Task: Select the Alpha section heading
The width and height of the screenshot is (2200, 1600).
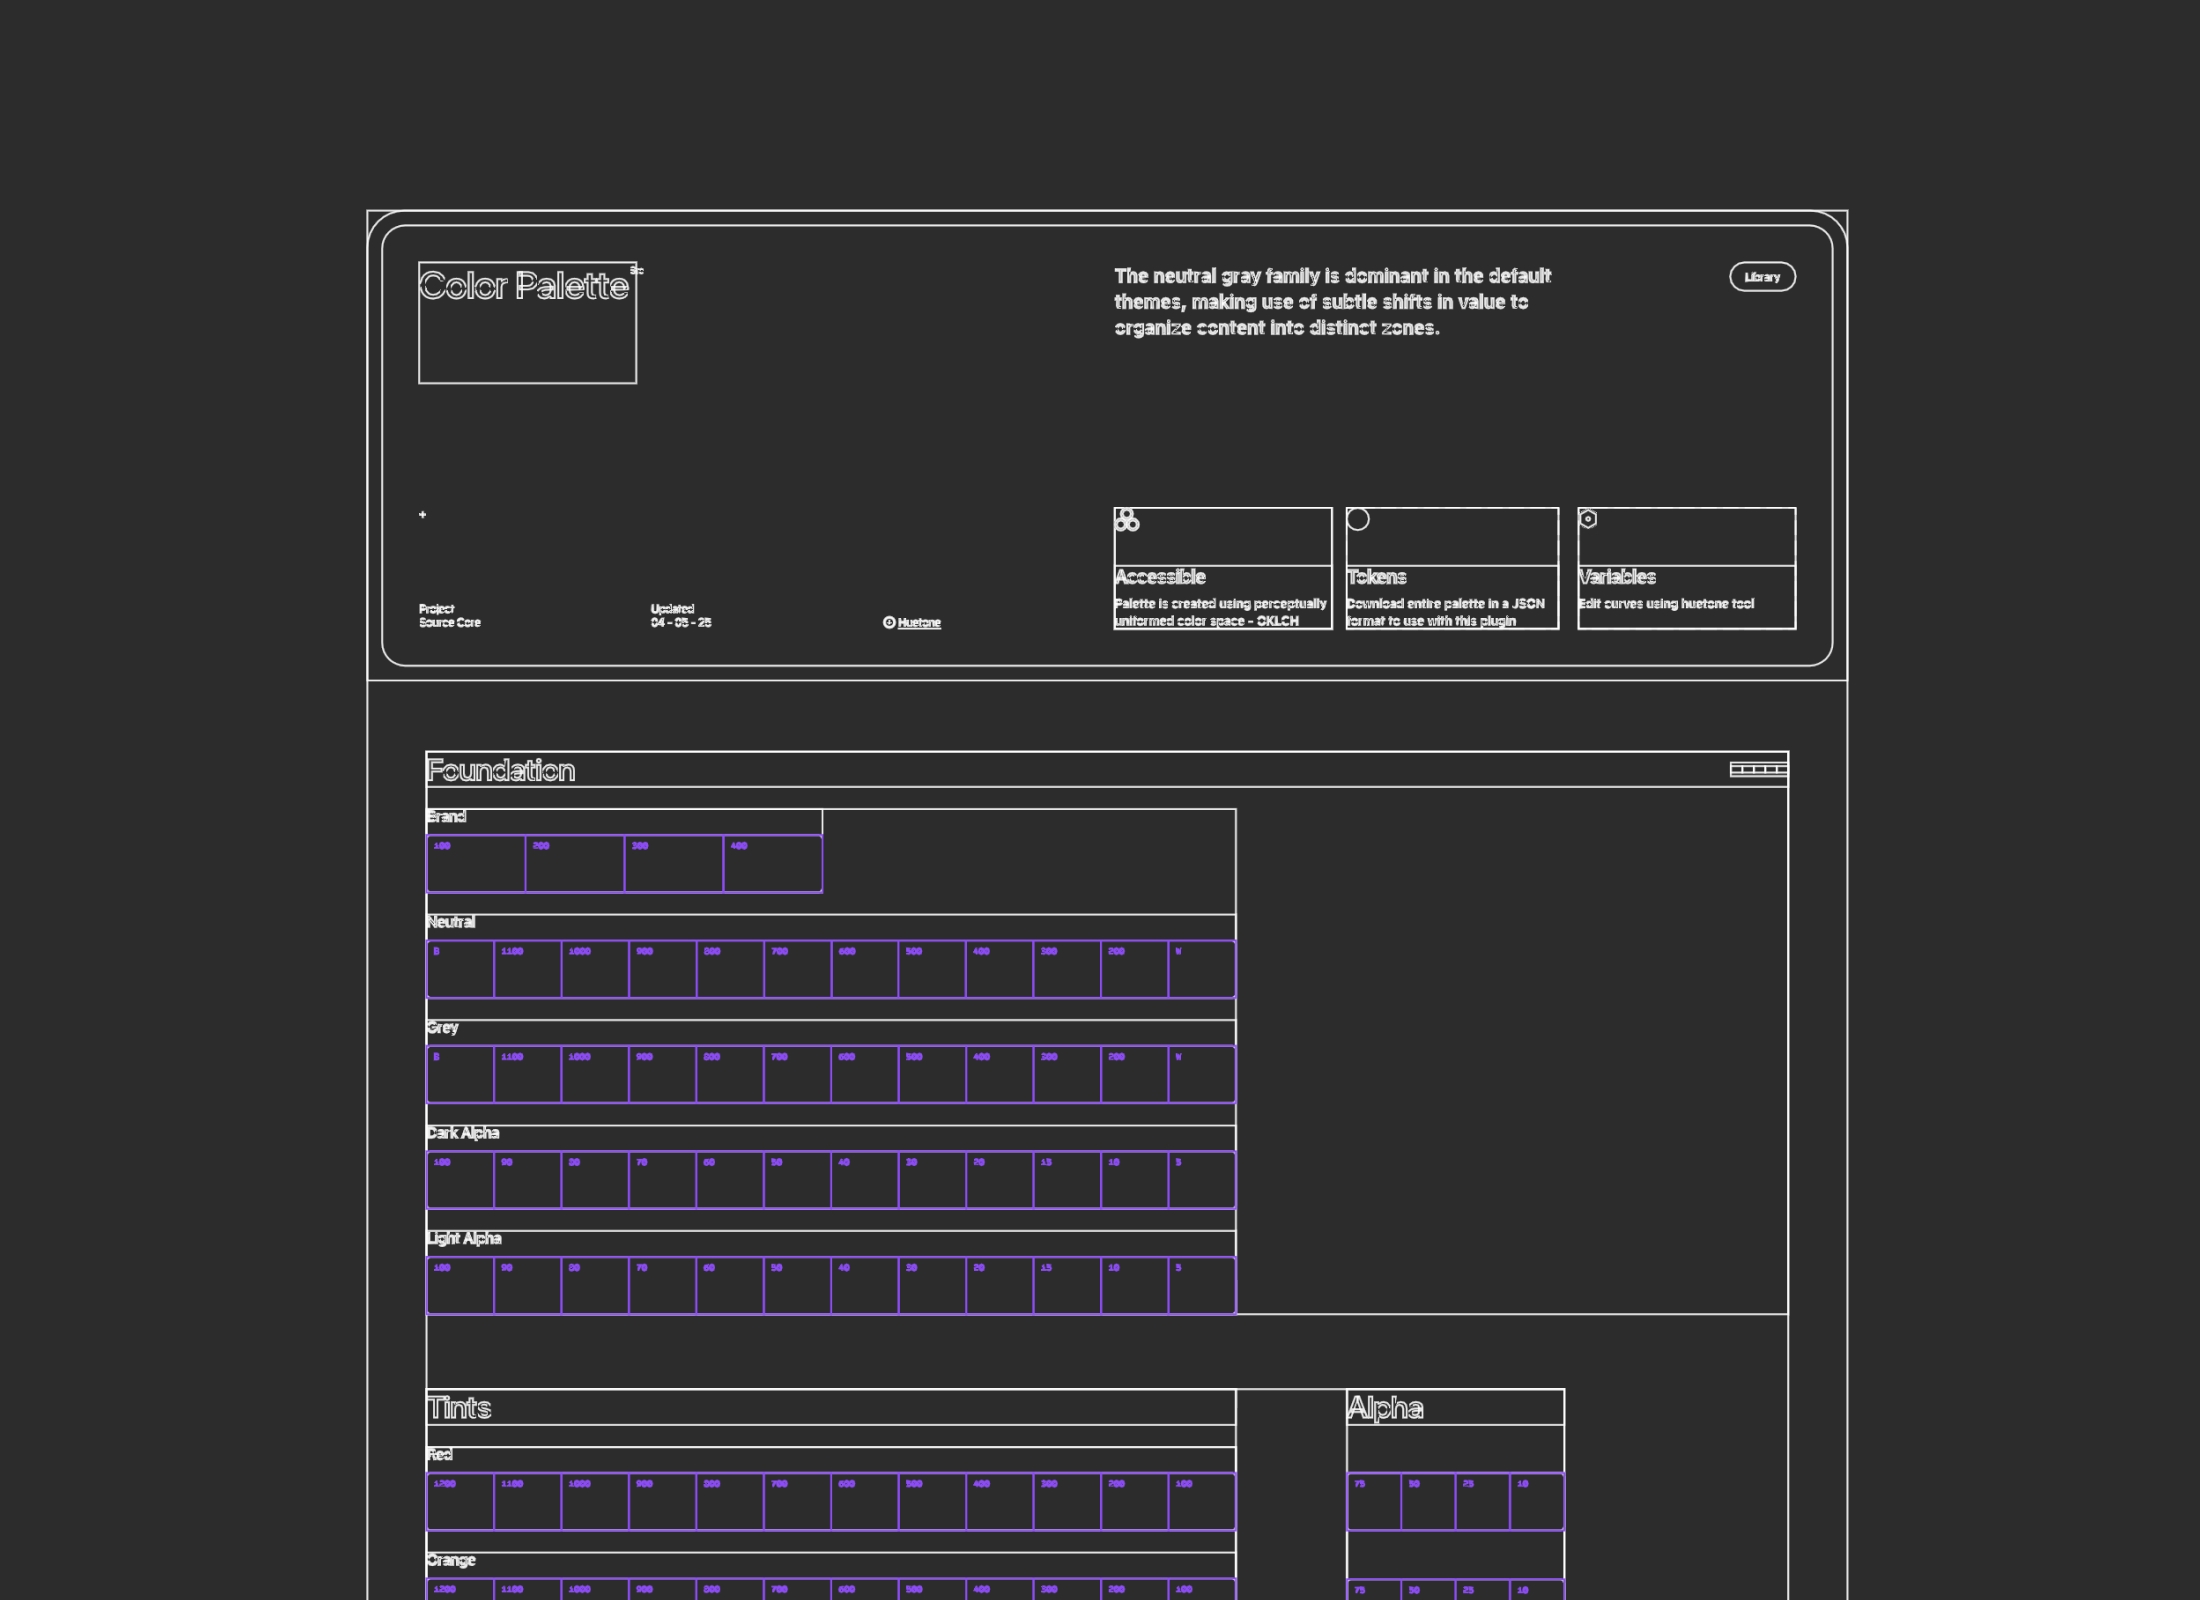Action: (1385, 1408)
